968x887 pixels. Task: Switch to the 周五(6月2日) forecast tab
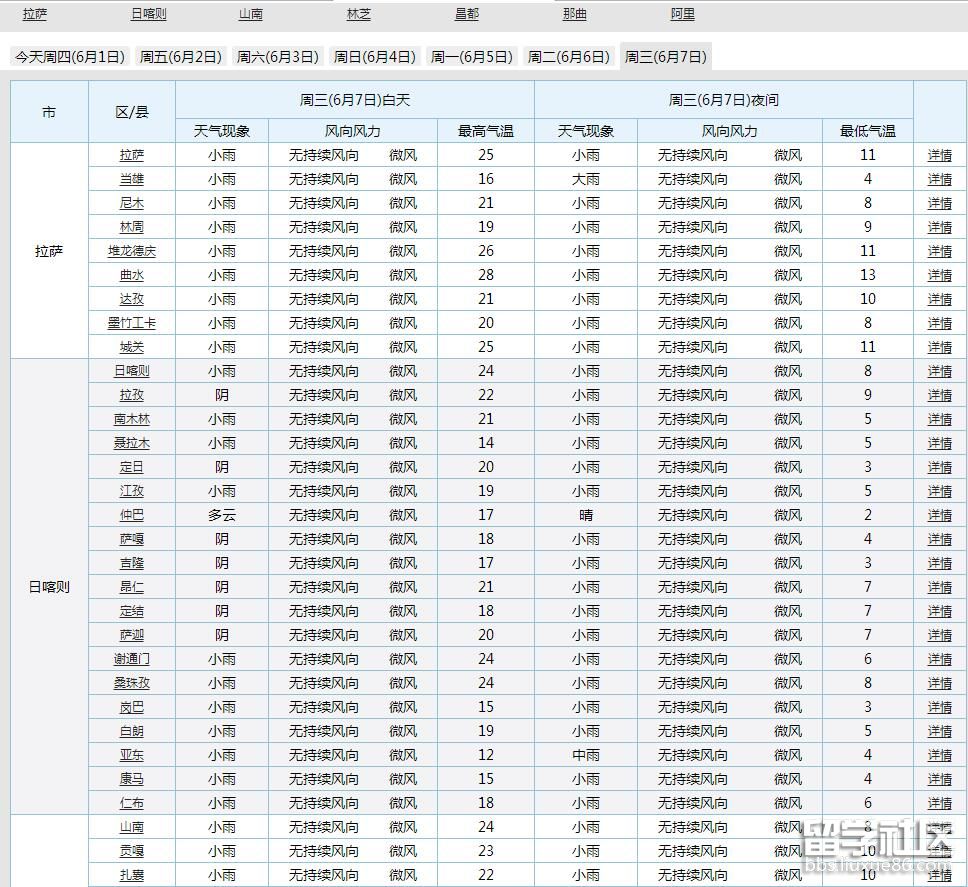coord(179,57)
